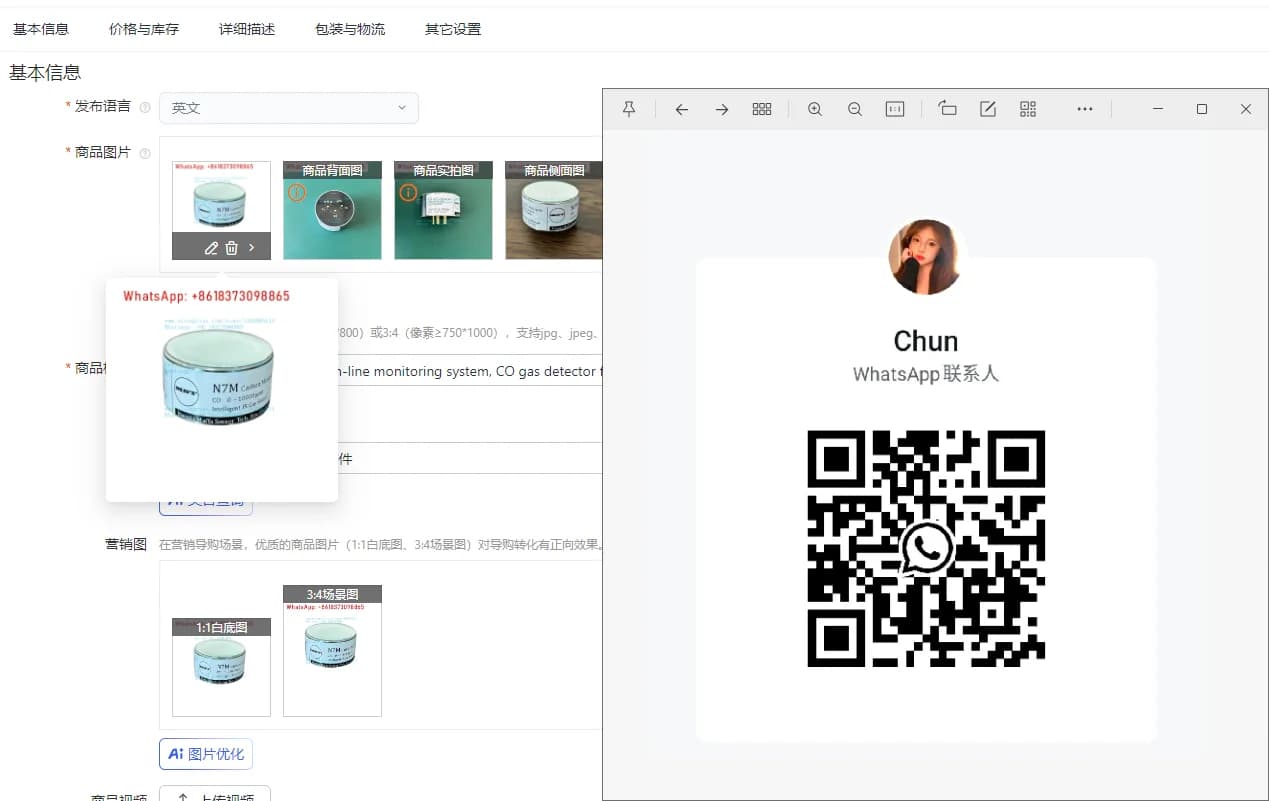Rotate the image in the viewer
1269x801 pixels.
coord(948,109)
